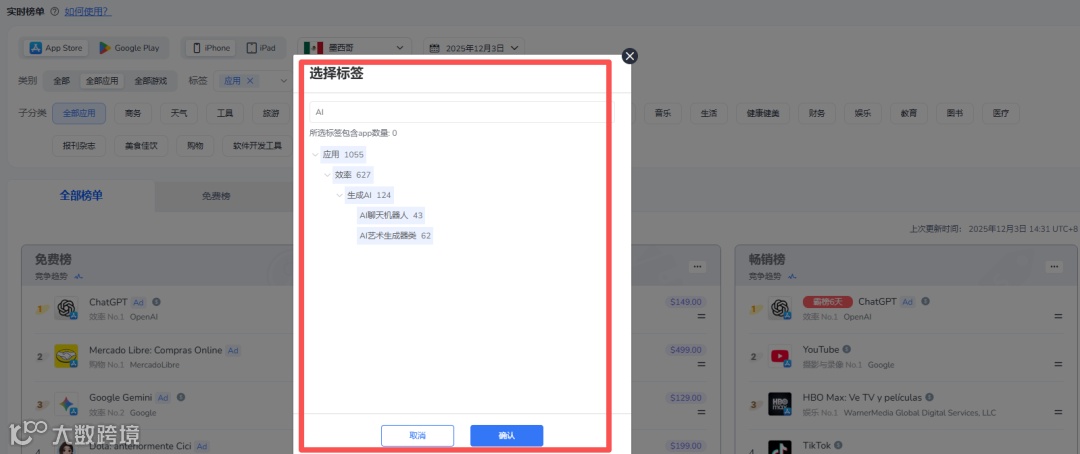1080x454 pixels.
Task: Open the YouTube app icon in 畅销榜
Action: (780, 356)
